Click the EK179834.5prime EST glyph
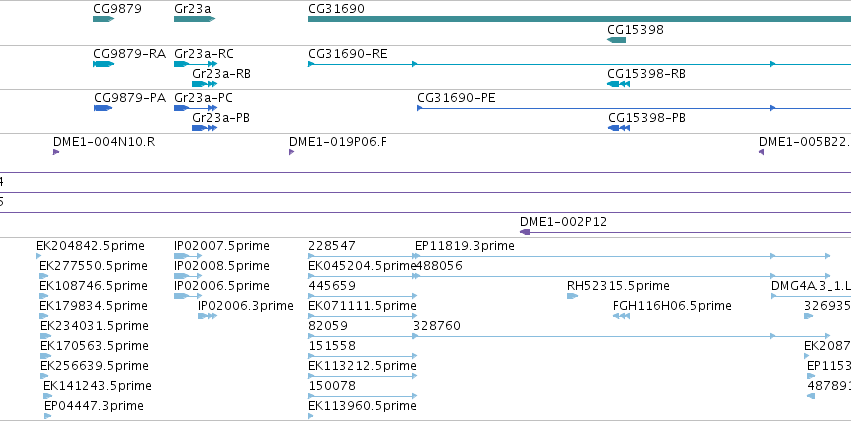Viewport: 851px width, 421px height. coord(45,316)
